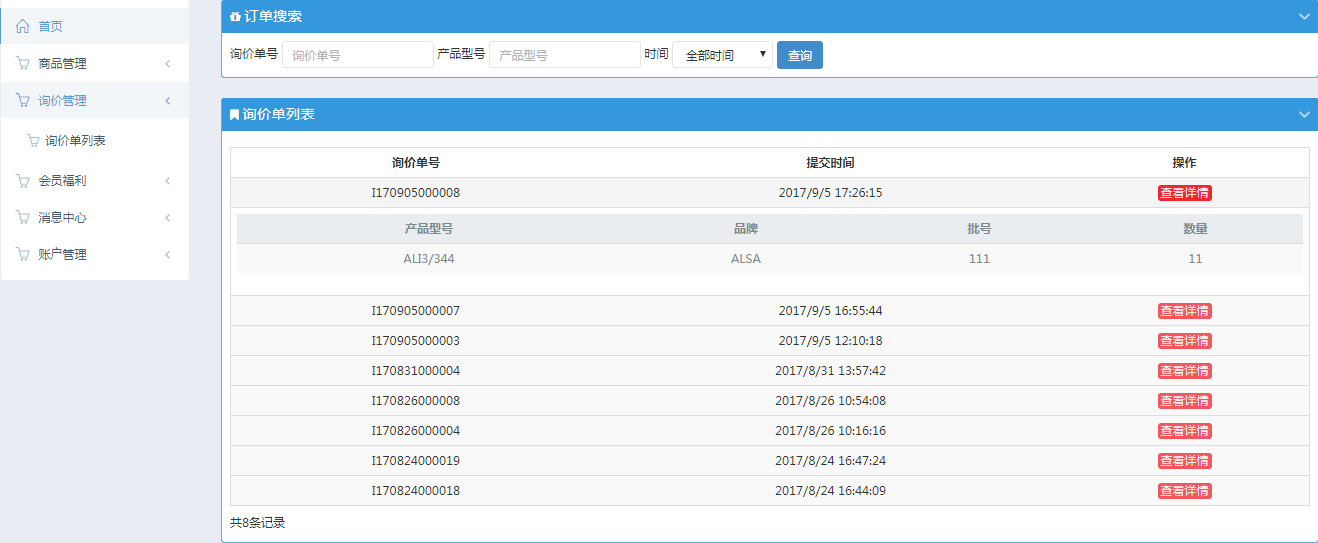Open the 消息中心 sidebar menu
Screen dimensions: 1318x543
[62, 218]
